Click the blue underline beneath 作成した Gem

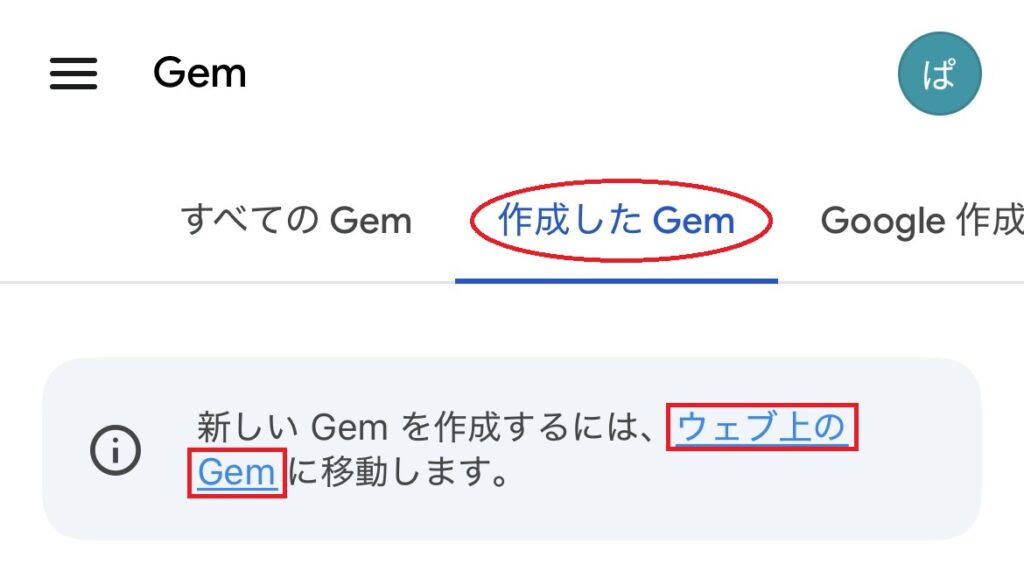click(x=616, y=281)
